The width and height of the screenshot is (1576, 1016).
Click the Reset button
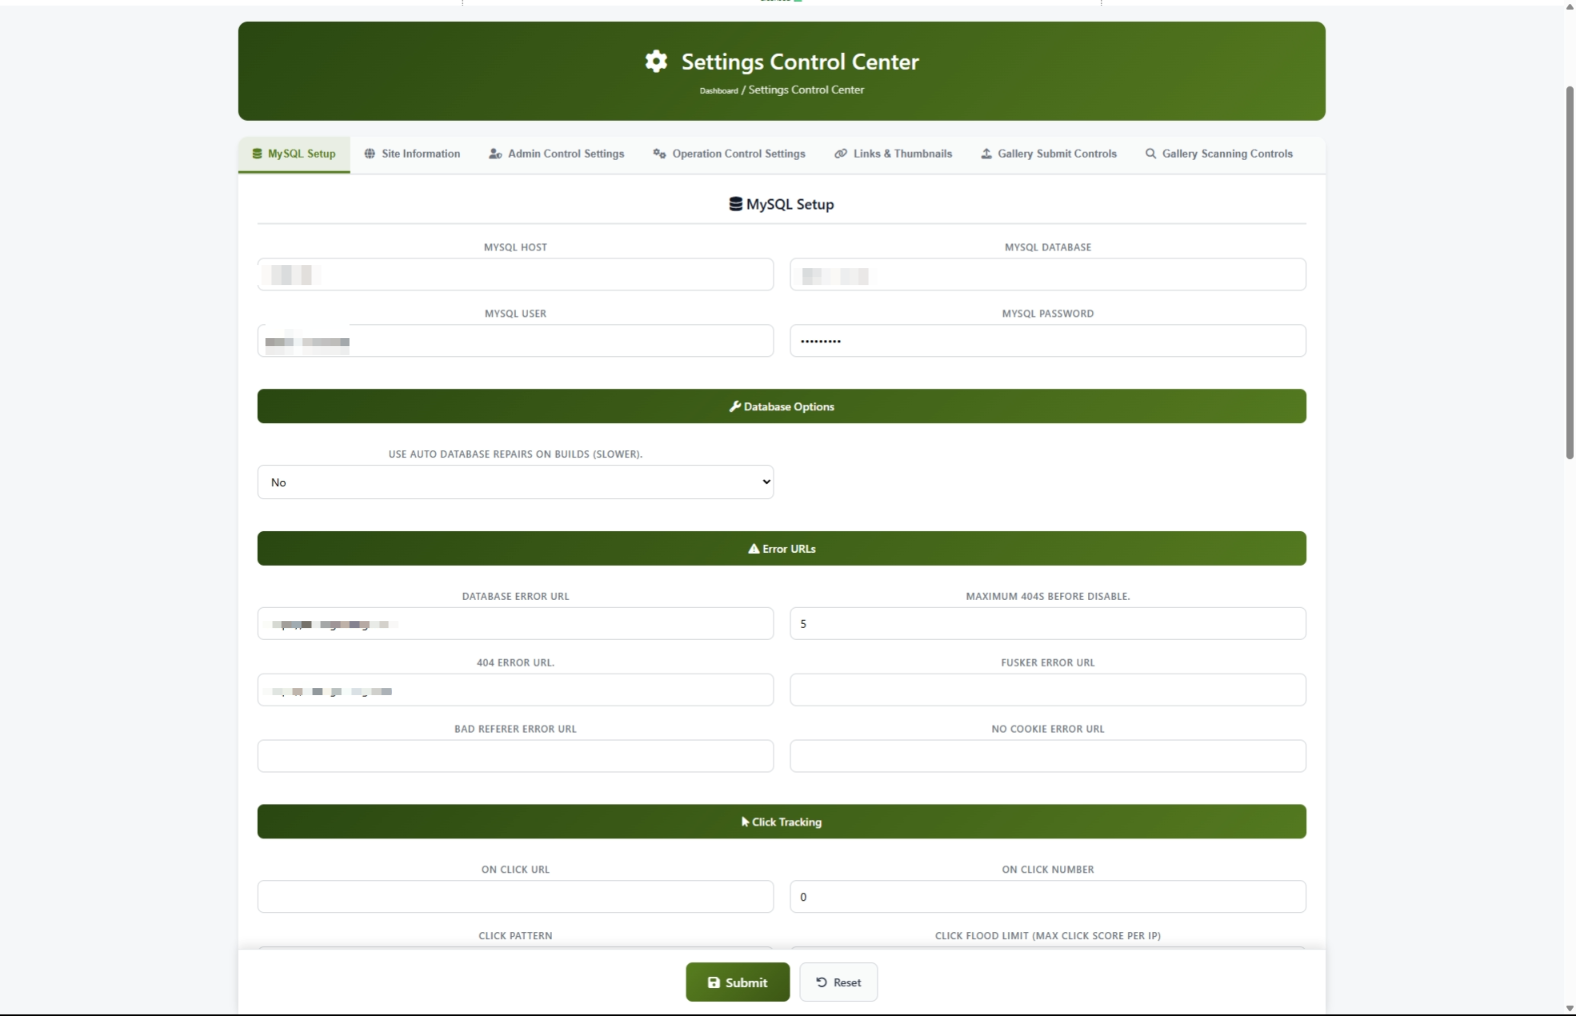[x=838, y=982]
